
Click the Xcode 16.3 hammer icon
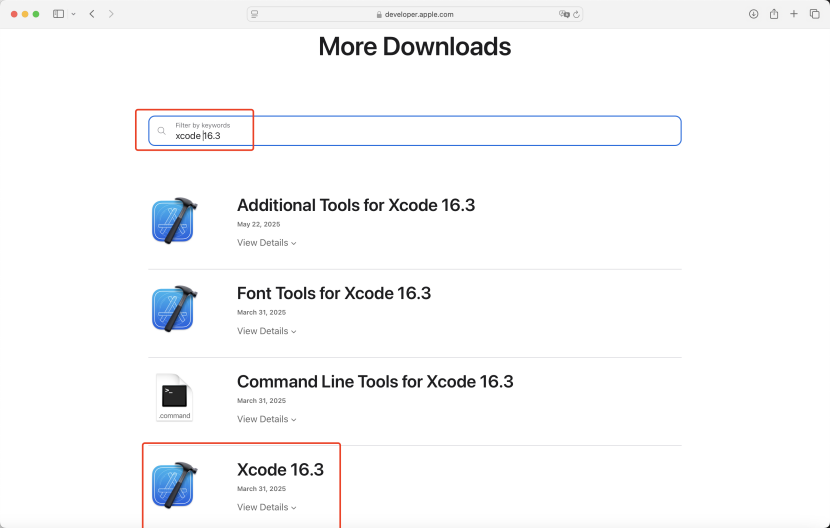point(174,485)
